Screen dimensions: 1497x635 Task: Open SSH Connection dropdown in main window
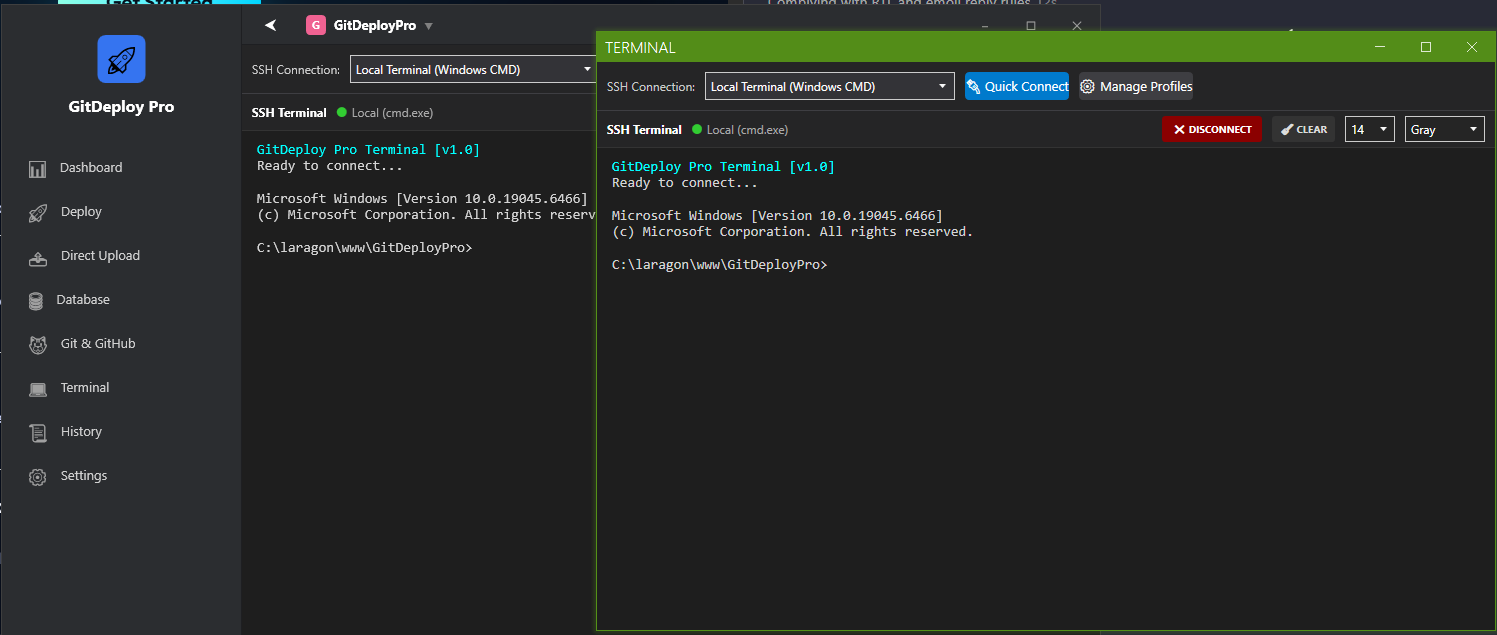474,70
